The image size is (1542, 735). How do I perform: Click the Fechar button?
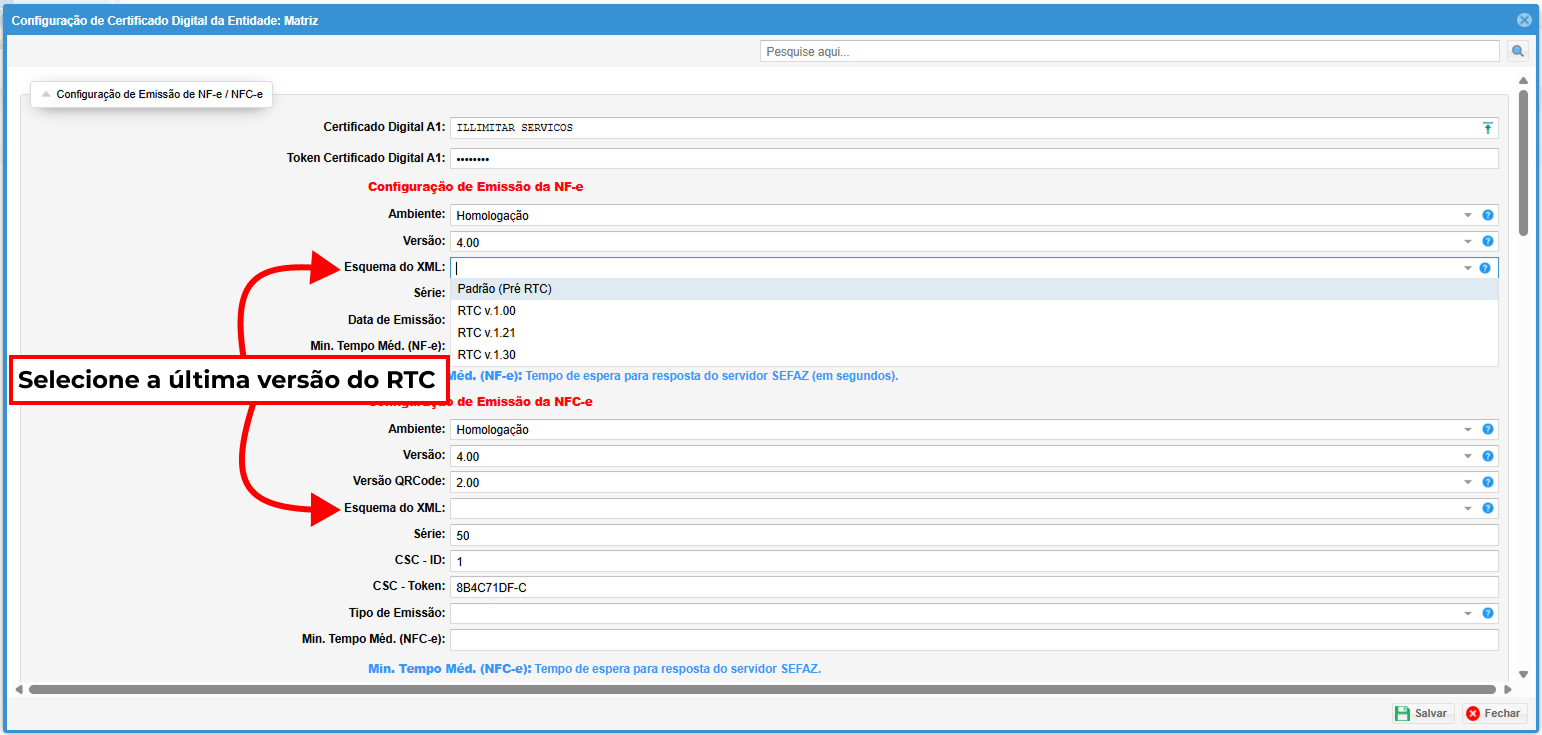1495,713
